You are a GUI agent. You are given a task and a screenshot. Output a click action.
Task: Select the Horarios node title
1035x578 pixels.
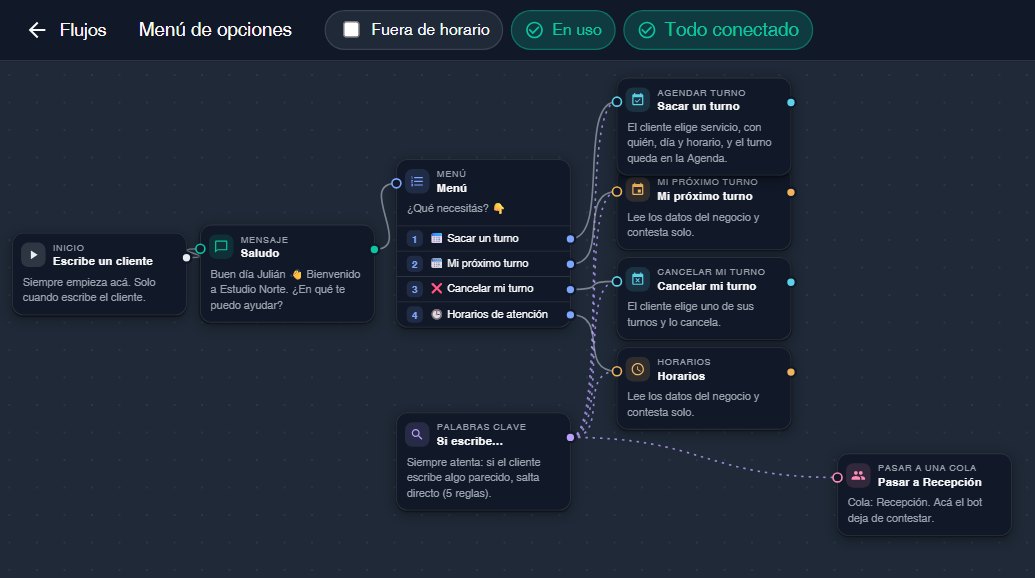(681, 376)
